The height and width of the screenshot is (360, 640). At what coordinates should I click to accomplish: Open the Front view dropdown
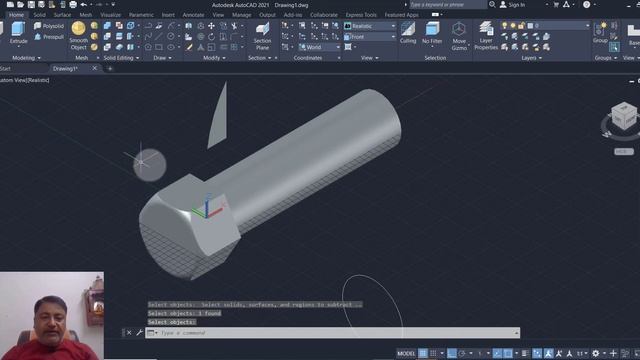(x=370, y=37)
